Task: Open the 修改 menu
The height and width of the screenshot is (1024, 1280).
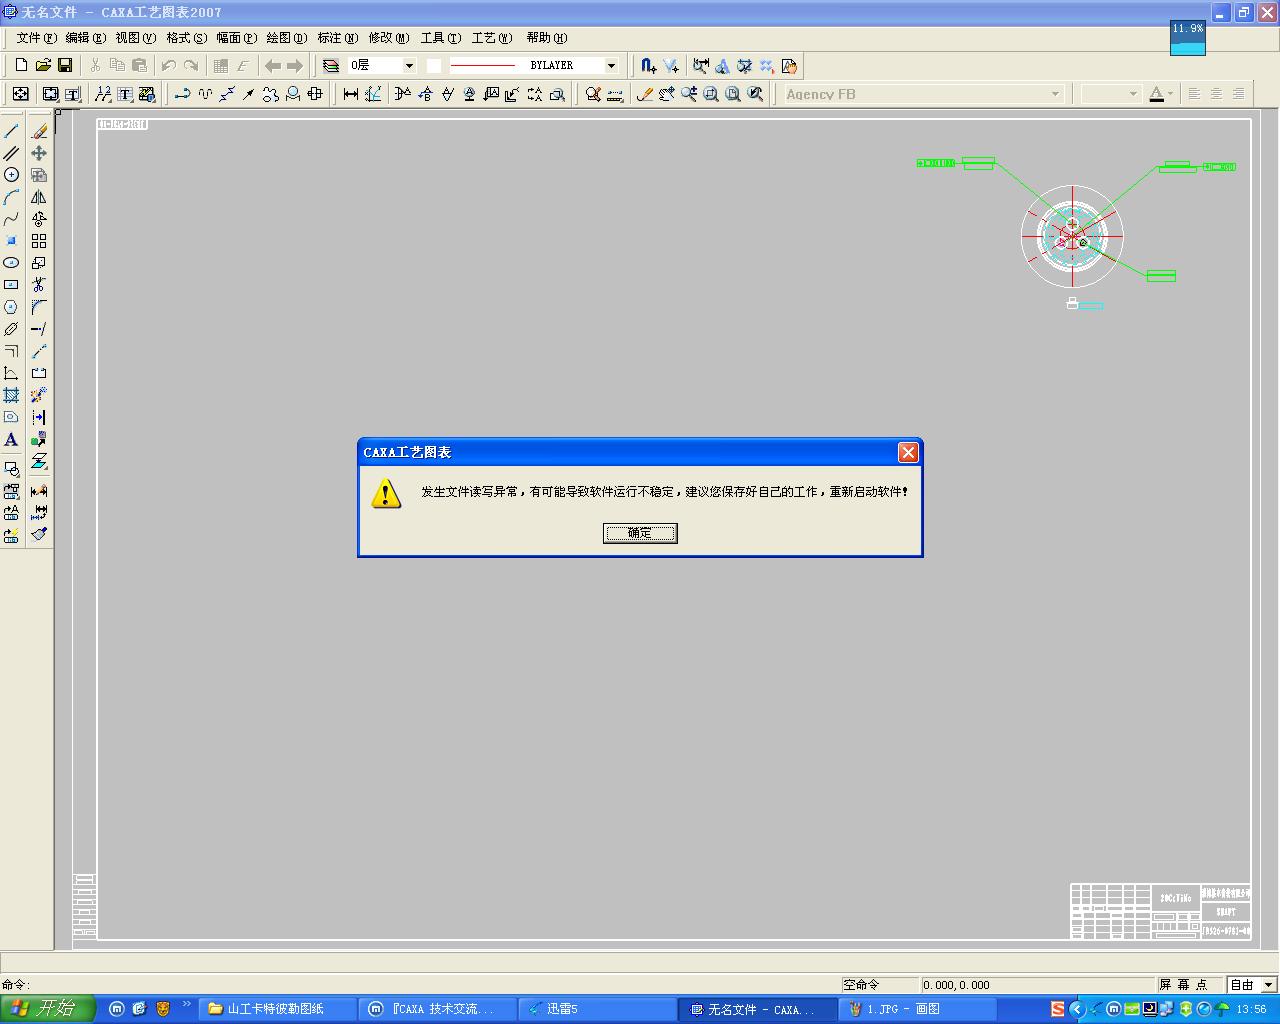Action: click(388, 38)
